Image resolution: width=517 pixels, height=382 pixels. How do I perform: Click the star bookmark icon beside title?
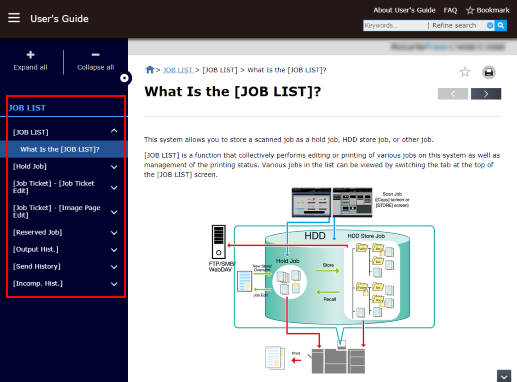[465, 72]
